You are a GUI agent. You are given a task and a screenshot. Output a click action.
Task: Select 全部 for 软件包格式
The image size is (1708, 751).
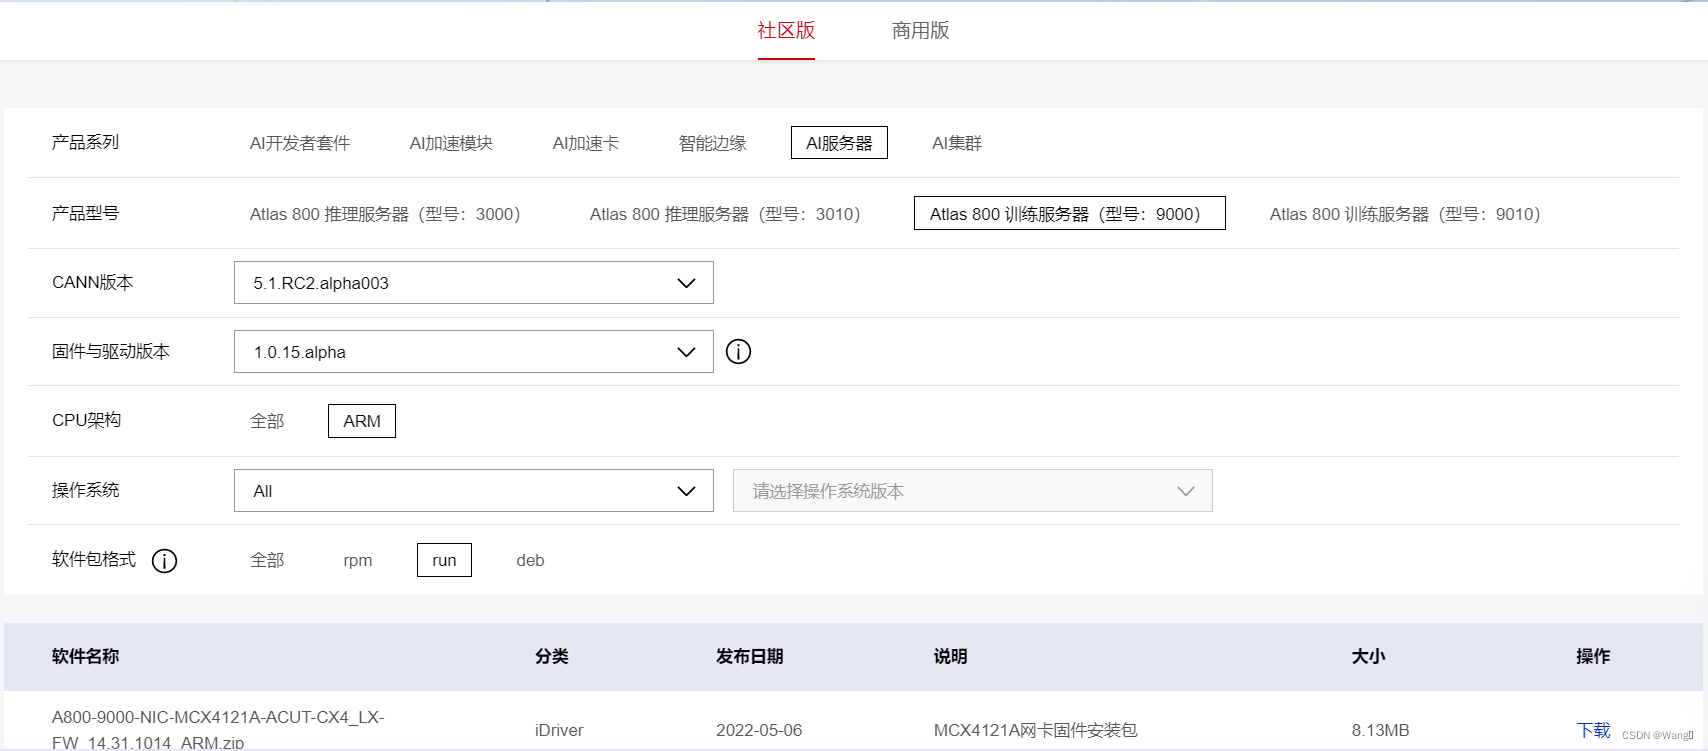pyautogui.click(x=267, y=560)
